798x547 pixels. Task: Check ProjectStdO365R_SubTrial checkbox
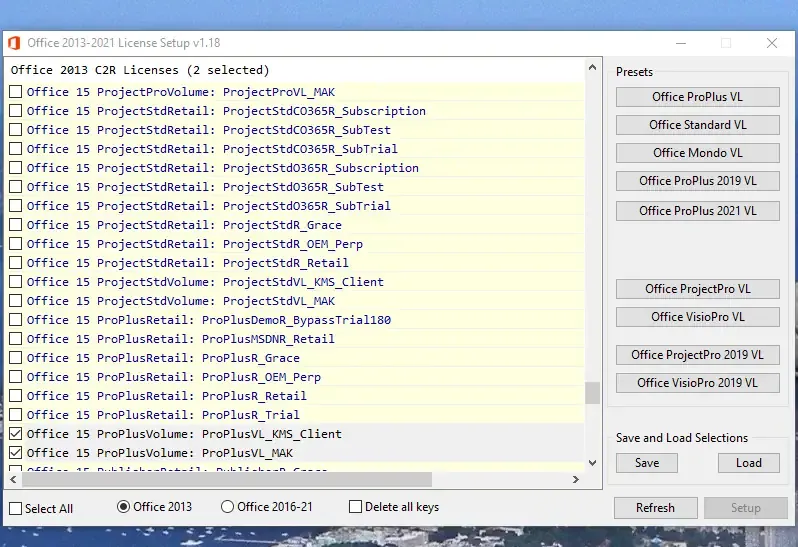pos(16,206)
